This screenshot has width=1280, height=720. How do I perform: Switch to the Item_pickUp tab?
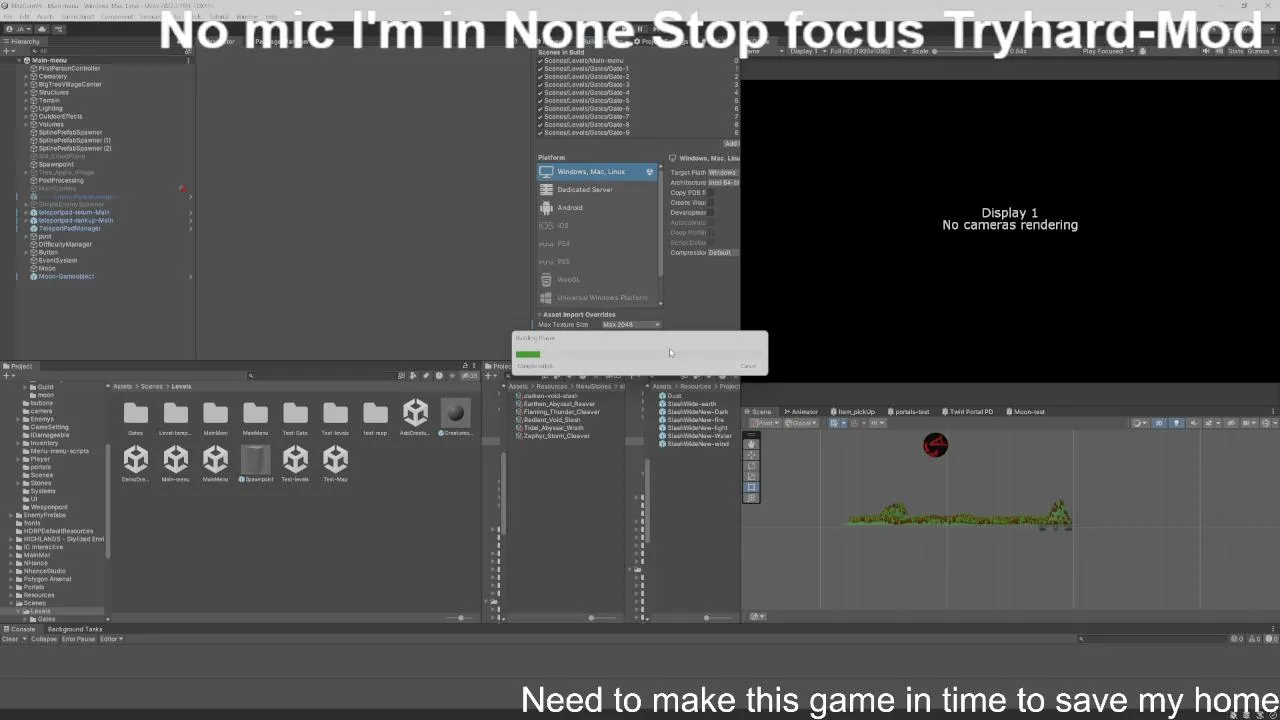[x=853, y=412]
